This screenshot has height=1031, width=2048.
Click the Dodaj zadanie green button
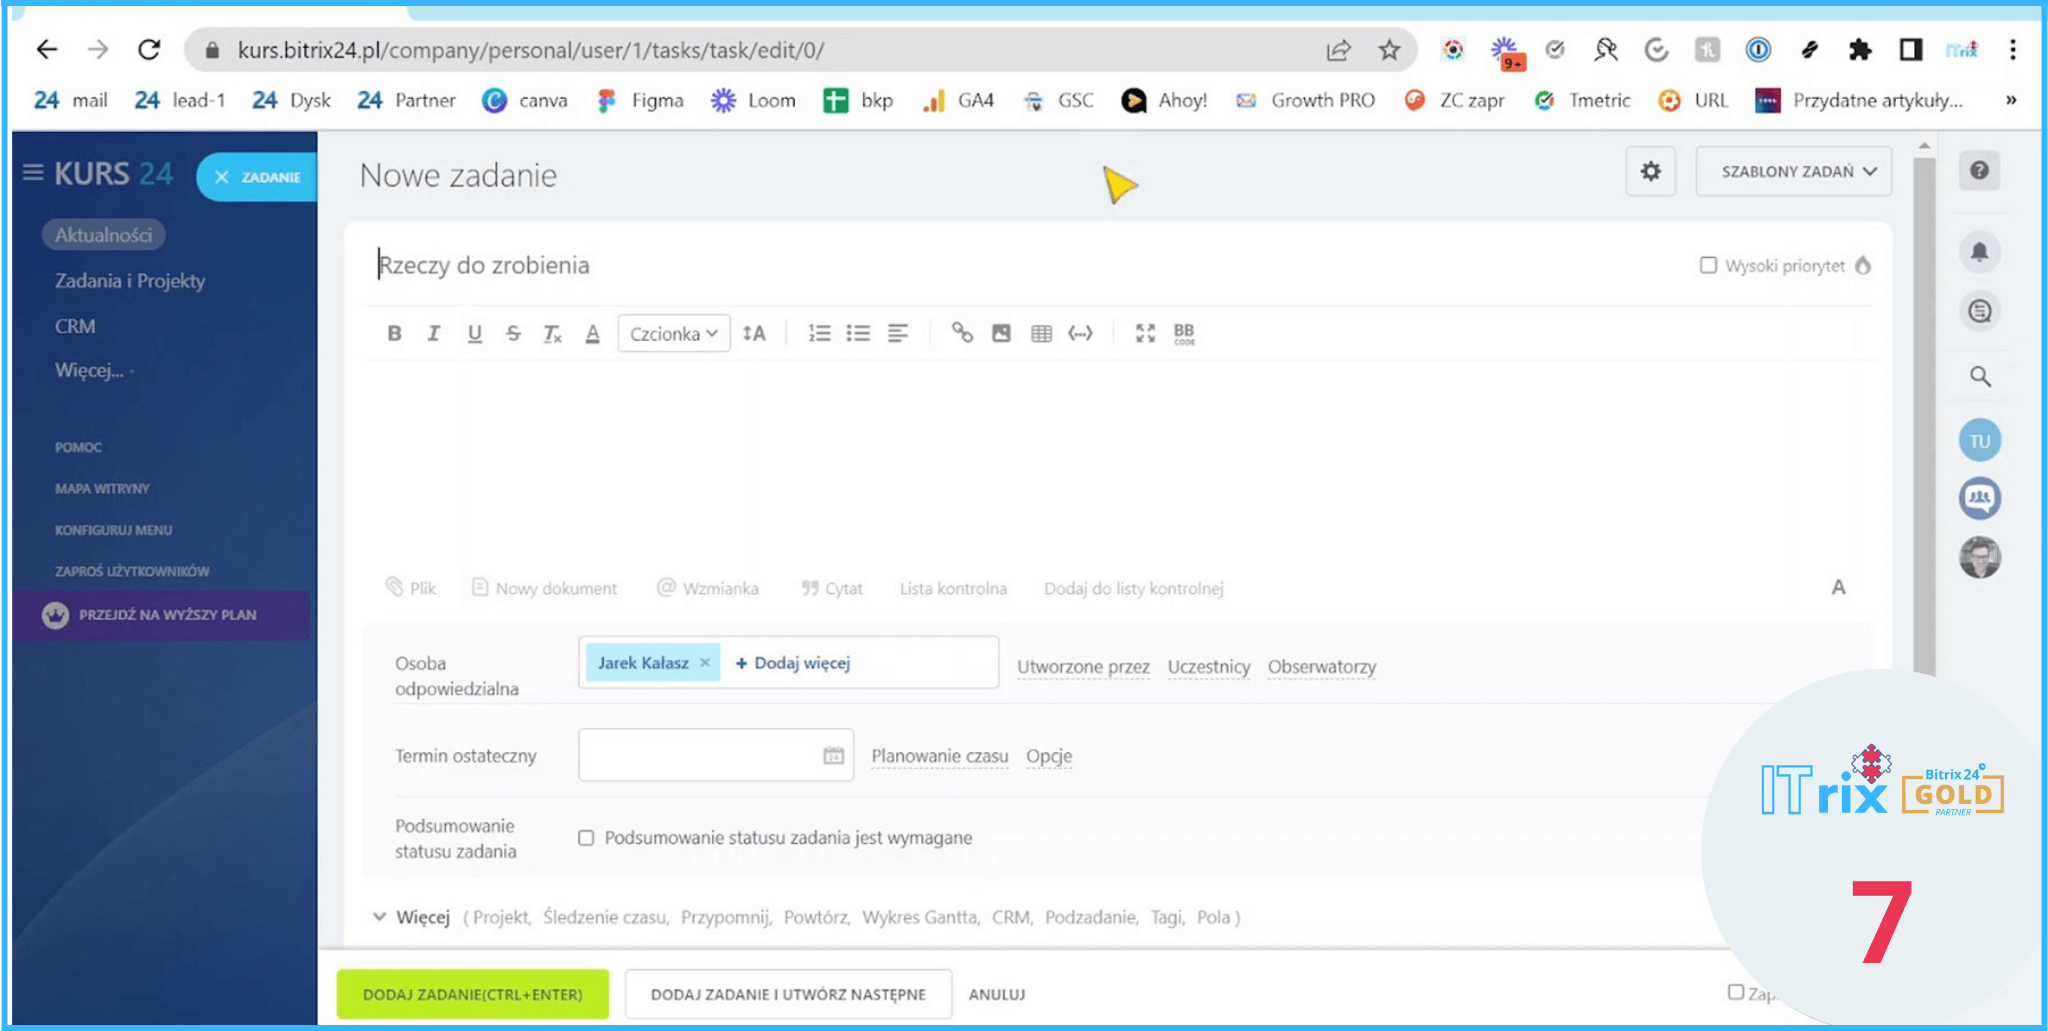coord(472,994)
